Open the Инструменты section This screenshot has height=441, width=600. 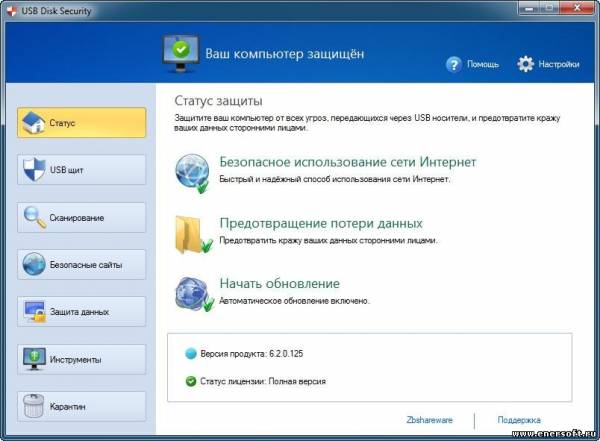tap(82, 359)
